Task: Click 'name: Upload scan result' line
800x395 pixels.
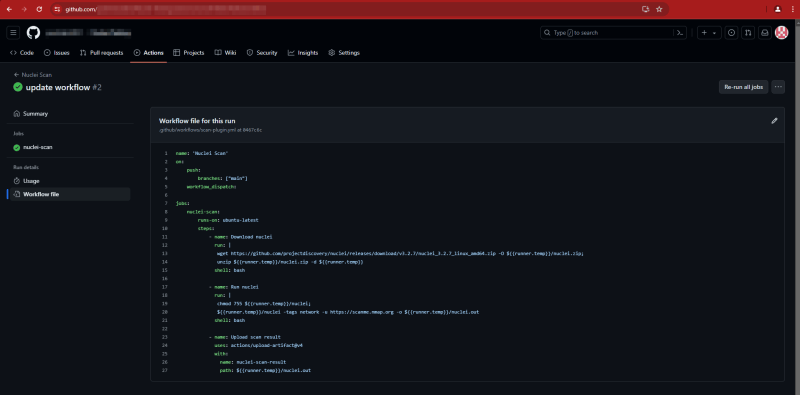Action: point(245,337)
